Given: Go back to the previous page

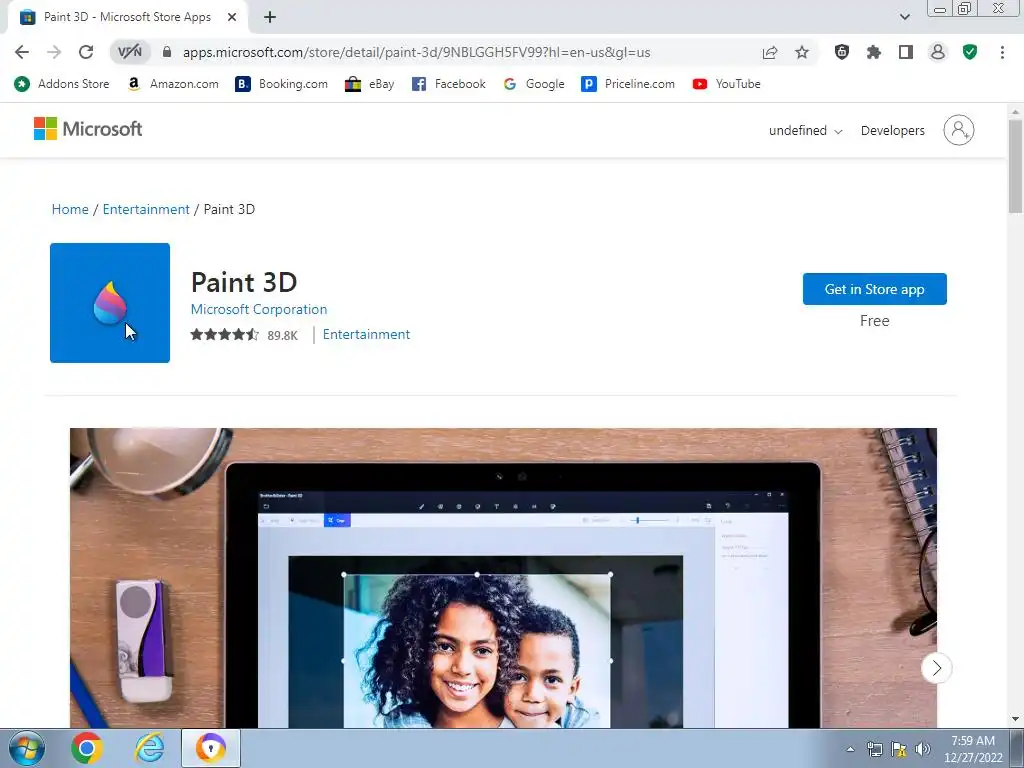Looking at the screenshot, I should point(22,52).
